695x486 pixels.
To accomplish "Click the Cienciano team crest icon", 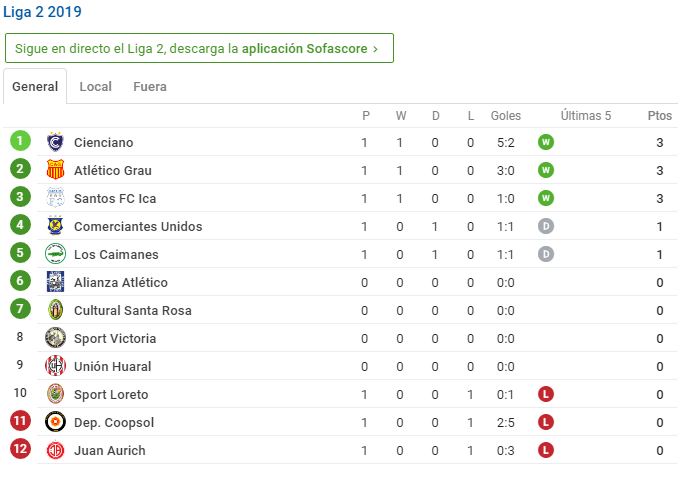I will (x=55, y=142).
